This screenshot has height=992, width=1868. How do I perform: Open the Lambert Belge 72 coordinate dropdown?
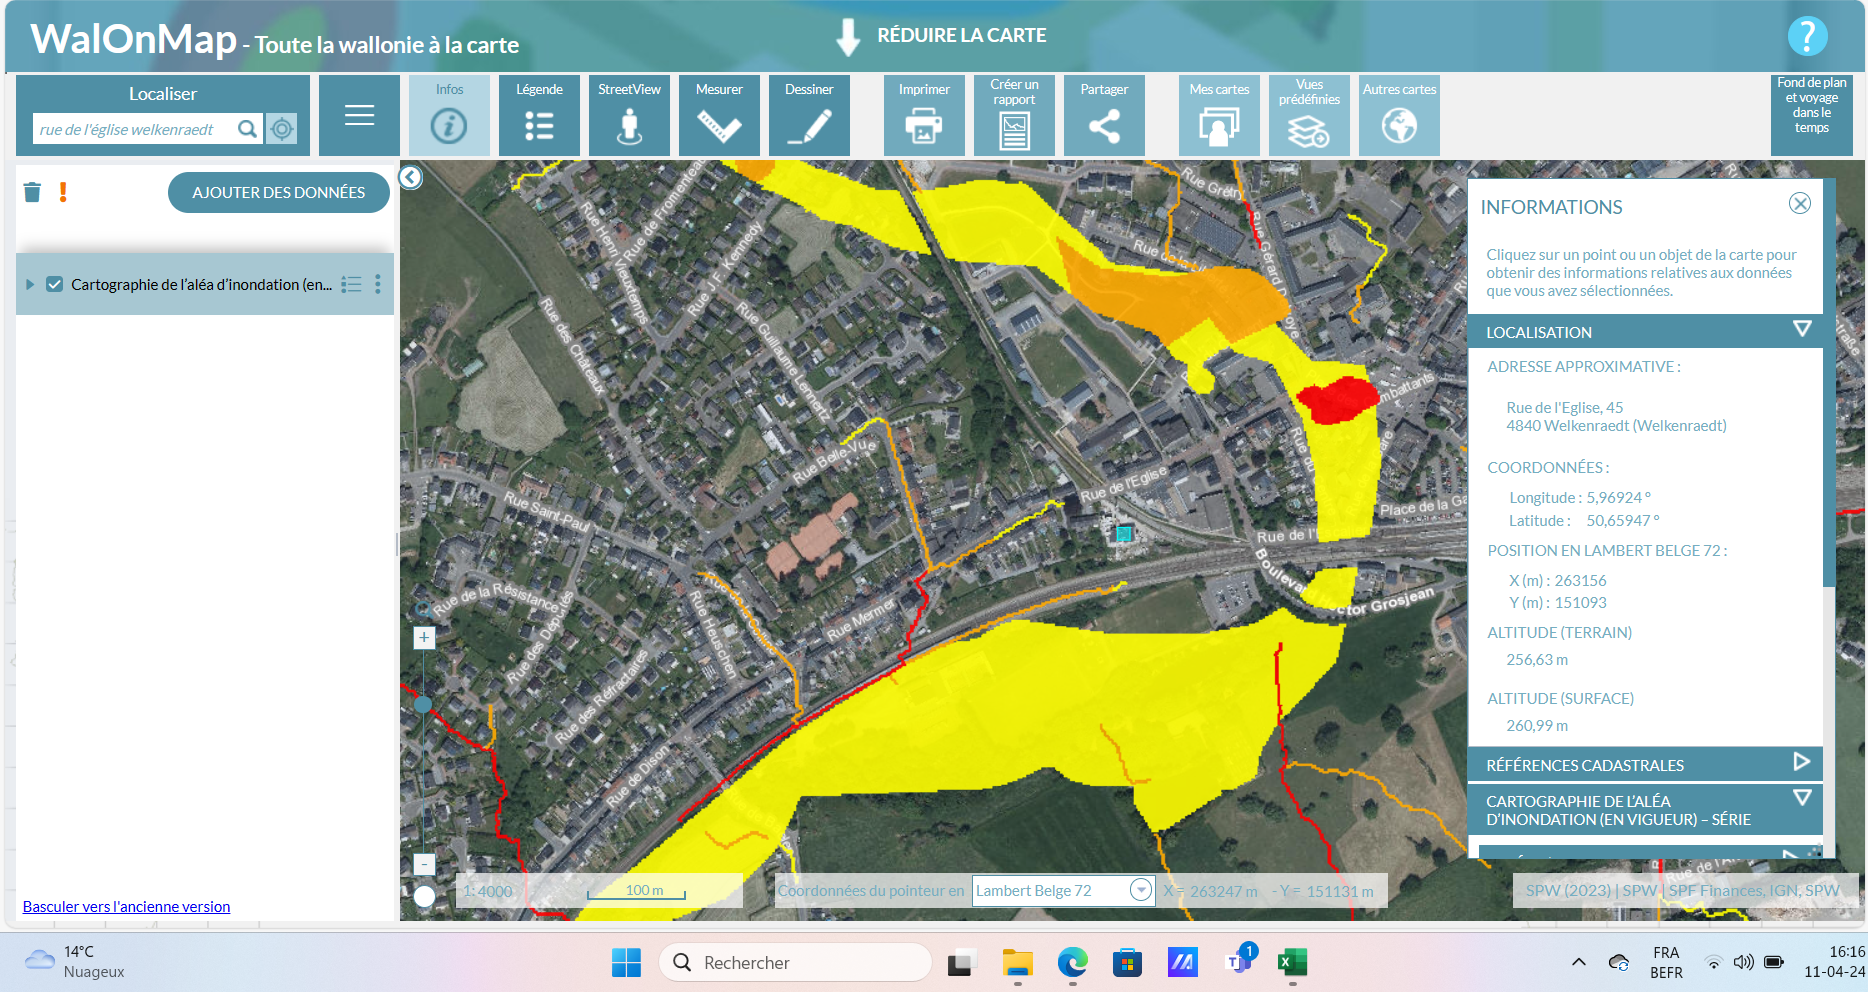[1140, 890]
